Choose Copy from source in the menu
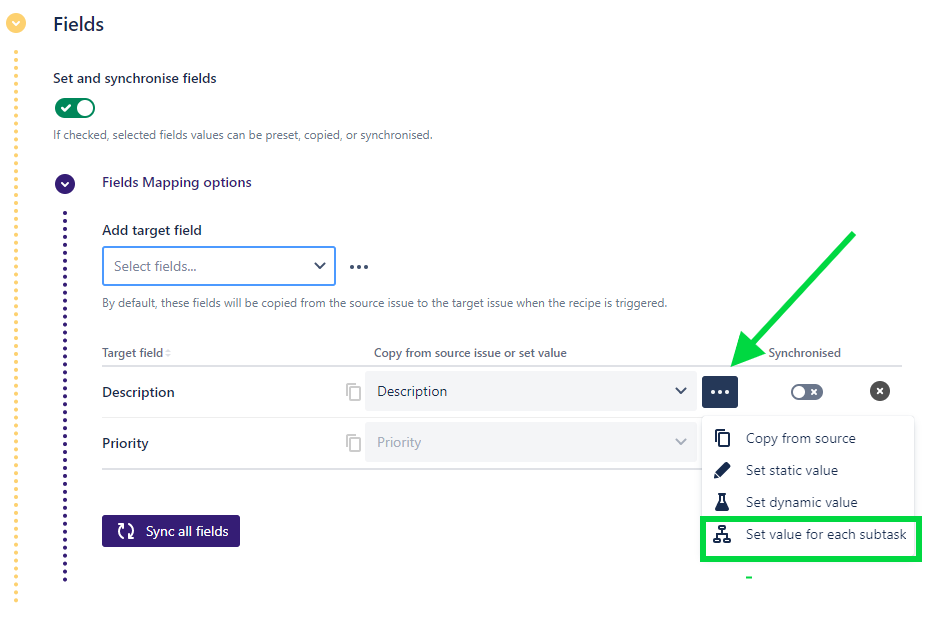The width and height of the screenshot is (941, 621). pos(800,438)
